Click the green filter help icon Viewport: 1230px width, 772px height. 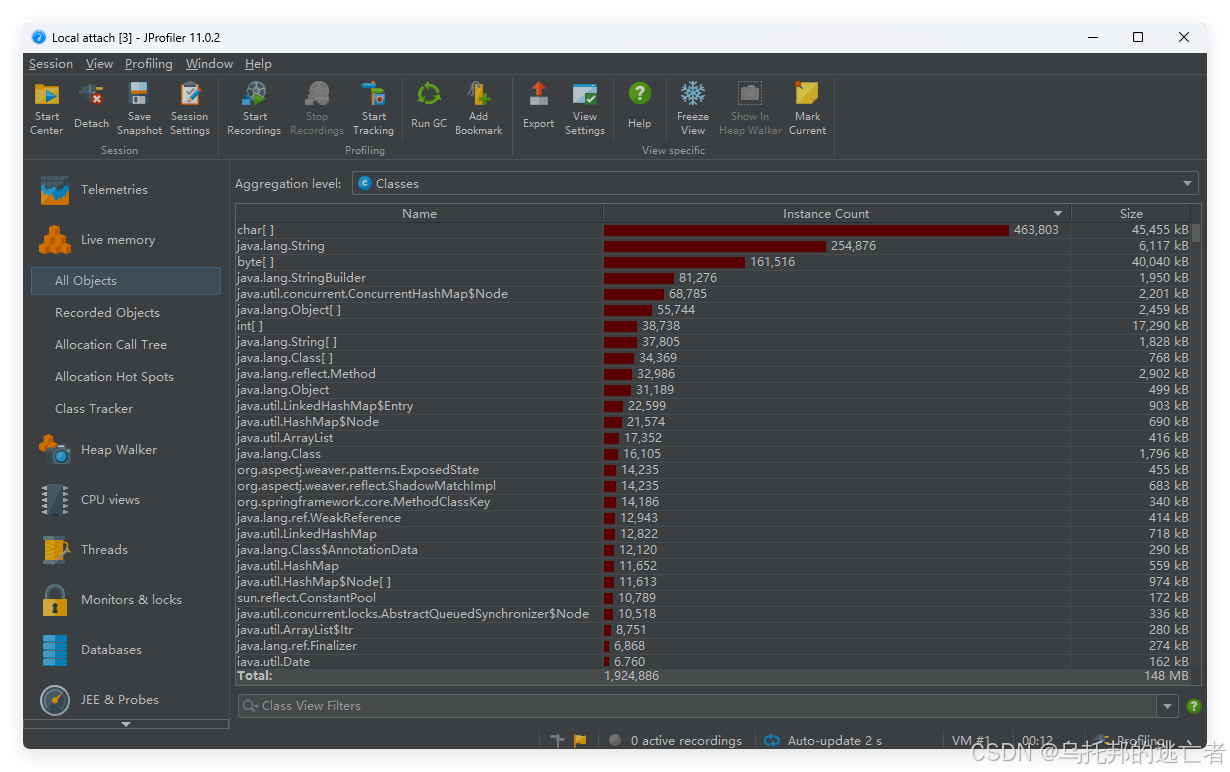tap(1193, 706)
